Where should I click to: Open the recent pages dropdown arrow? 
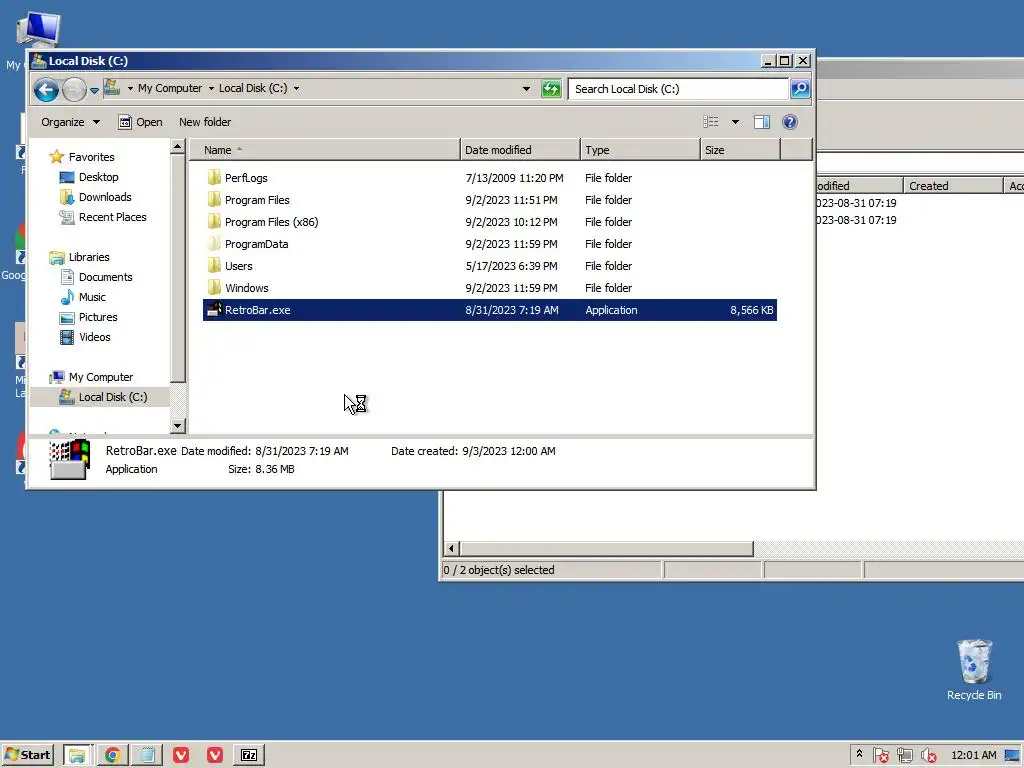point(94,90)
